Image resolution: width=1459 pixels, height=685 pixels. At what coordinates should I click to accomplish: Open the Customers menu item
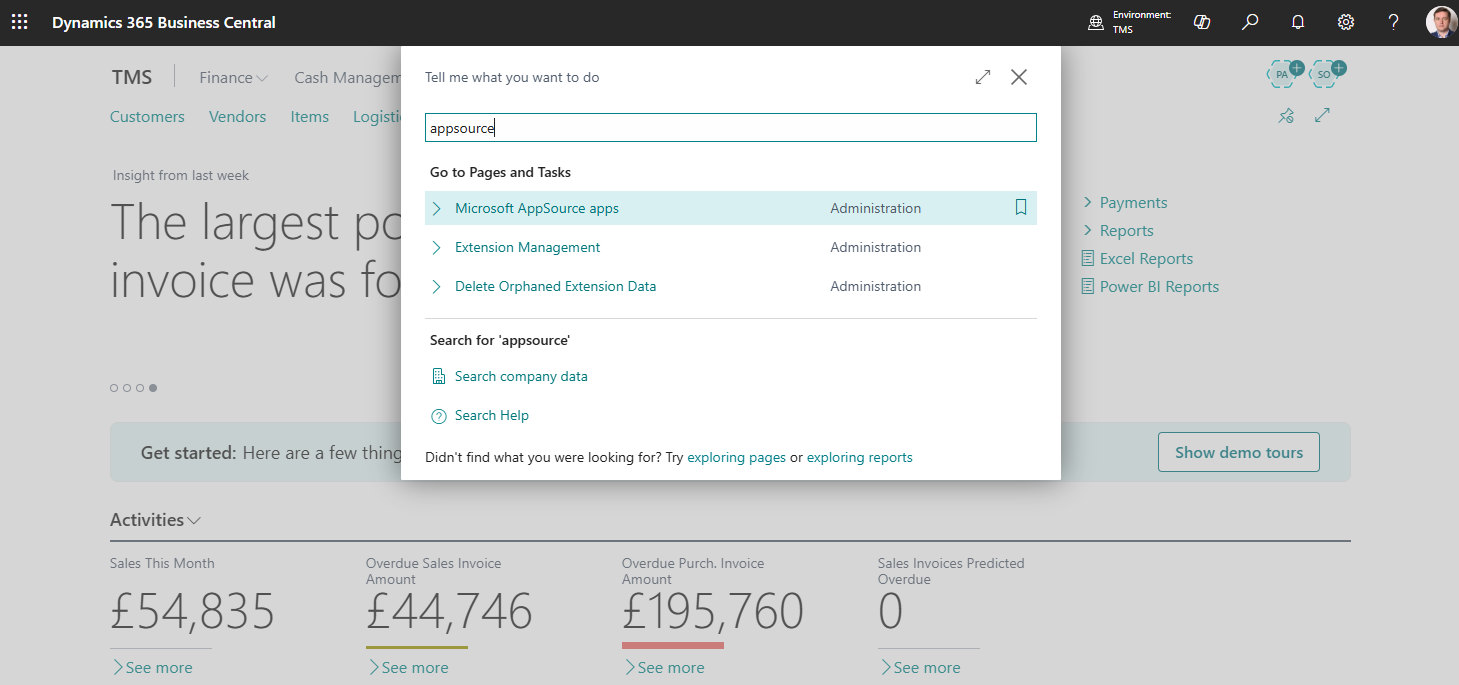tap(147, 117)
